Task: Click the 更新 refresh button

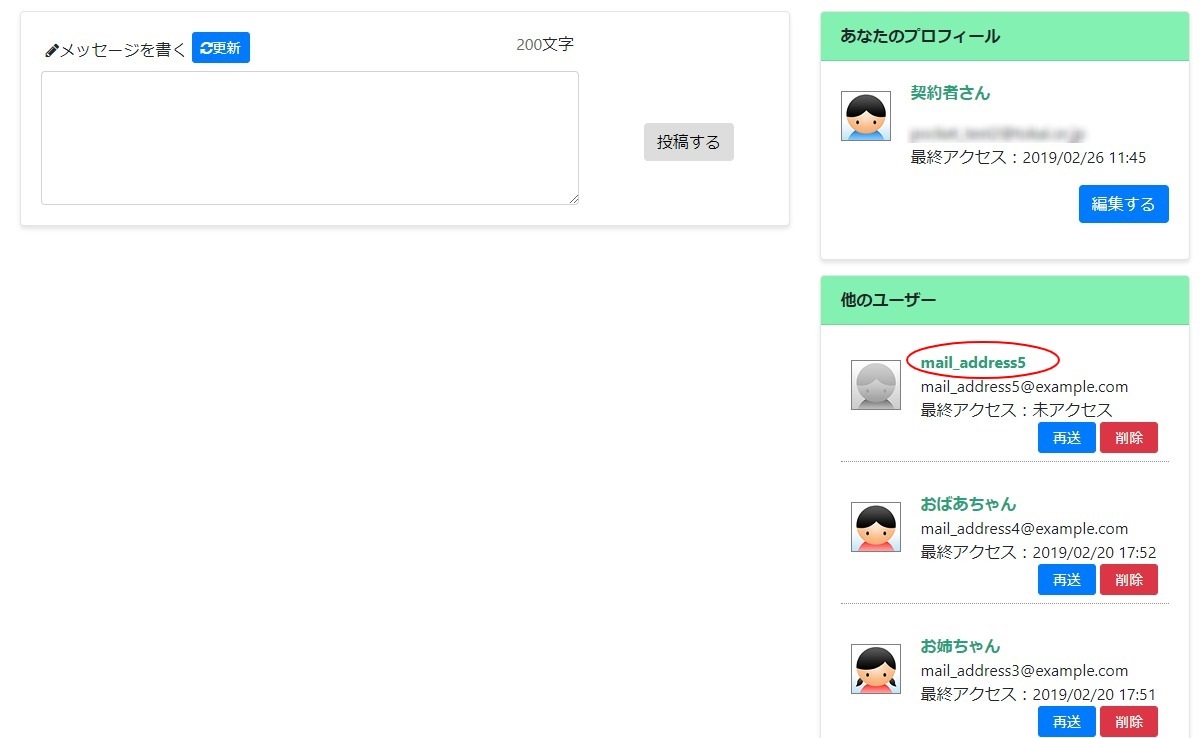Action: click(221, 46)
